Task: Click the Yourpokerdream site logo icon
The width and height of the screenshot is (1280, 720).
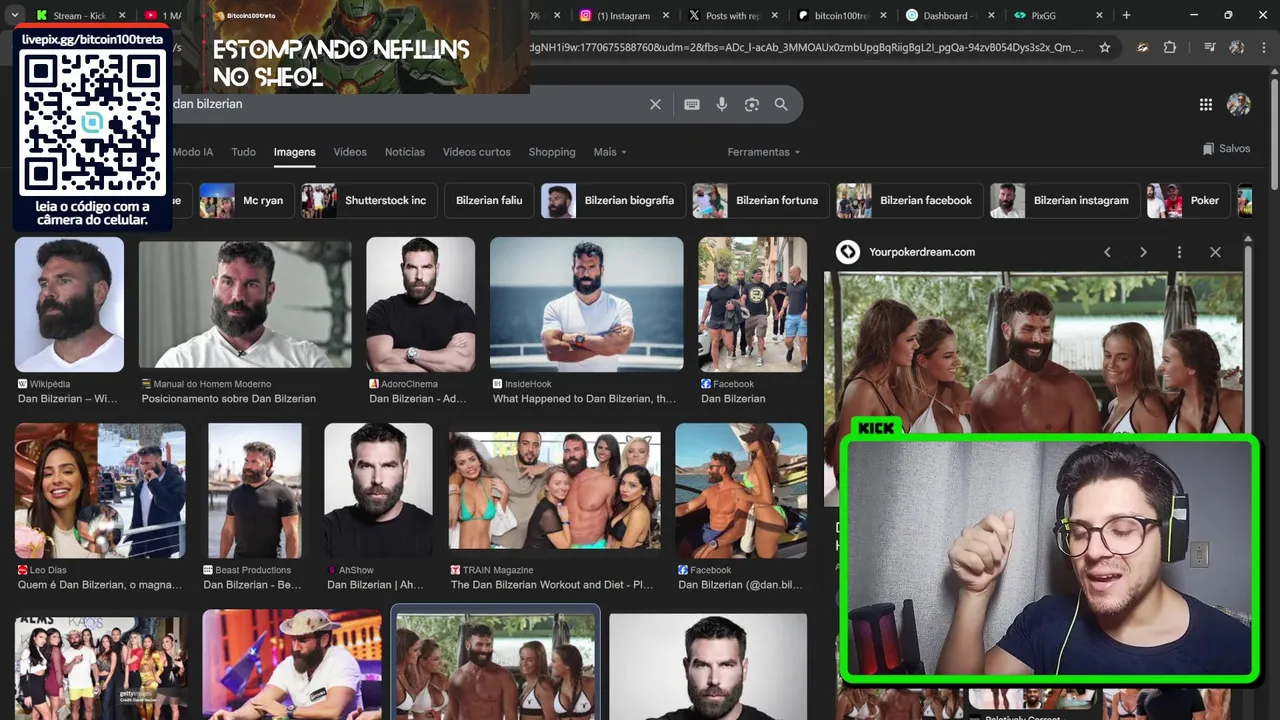Action: [848, 252]
